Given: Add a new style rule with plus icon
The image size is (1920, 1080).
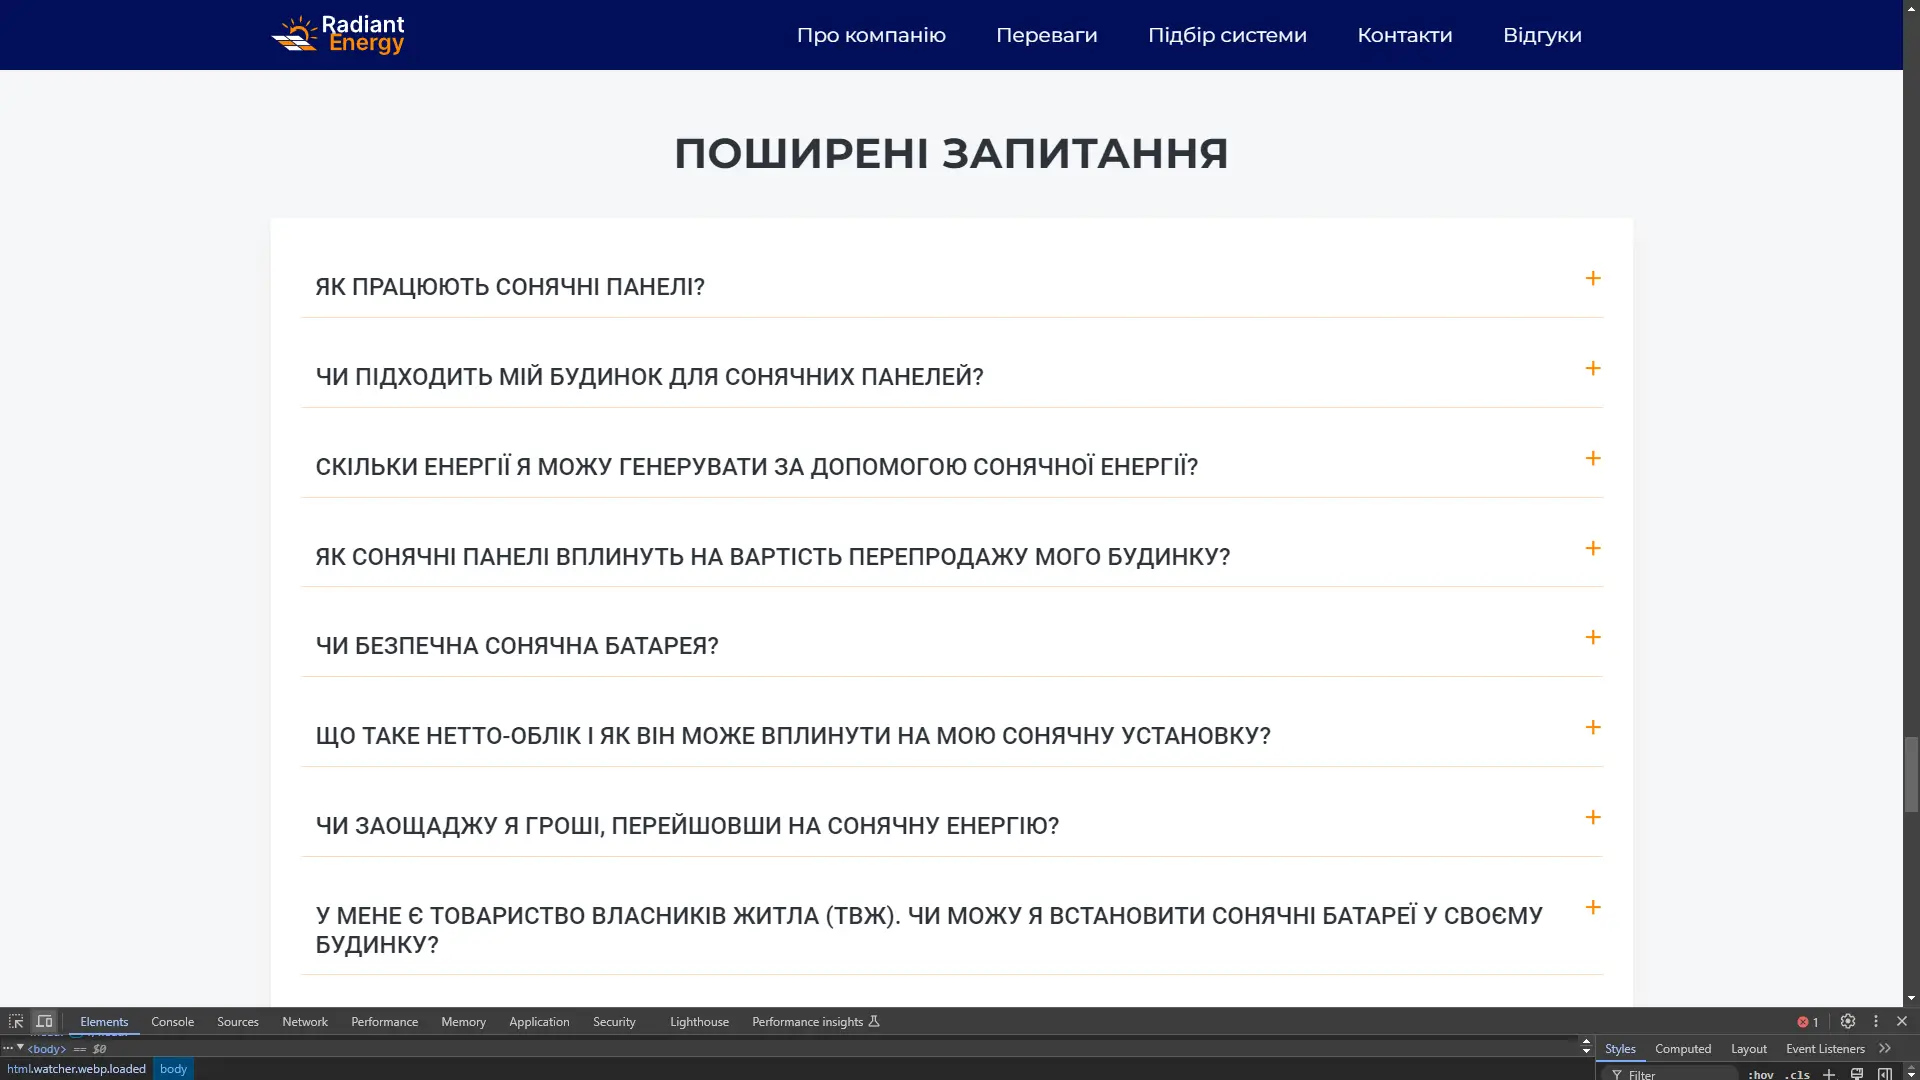Looking at the screenshot, I should (1828, 1074).
